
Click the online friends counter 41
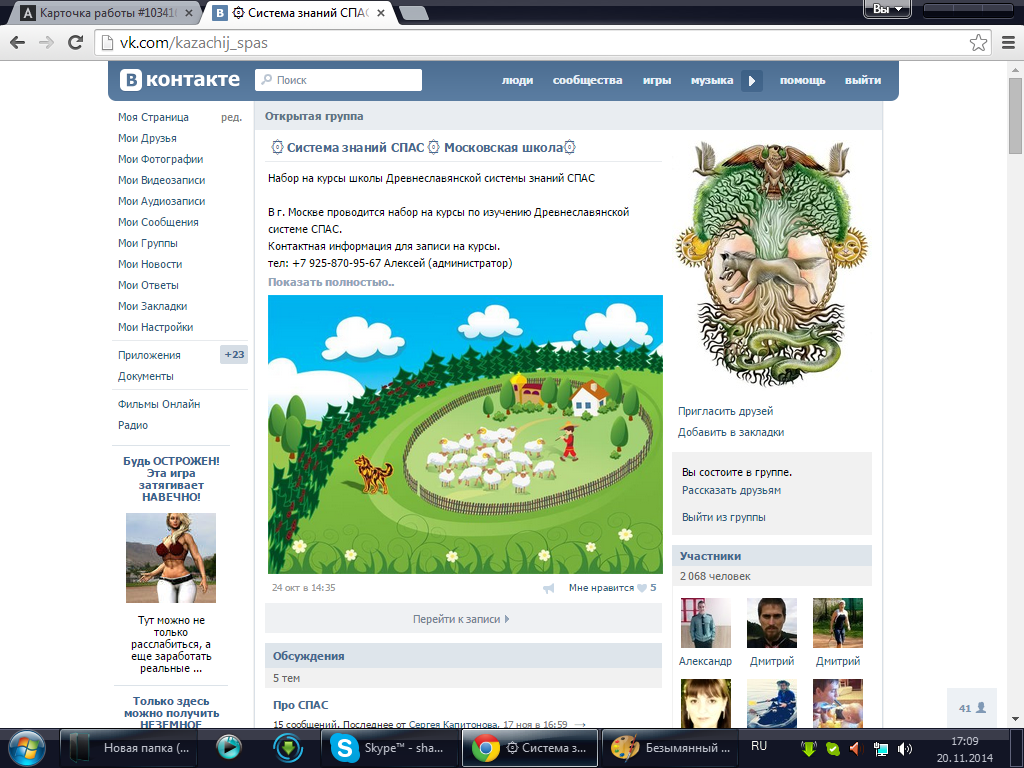click(972, 708)
